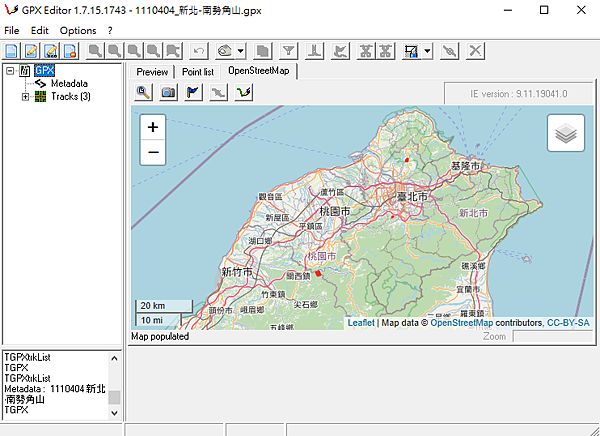
Task: Click the Camera snapshot map icon
Action: point(168,92)
